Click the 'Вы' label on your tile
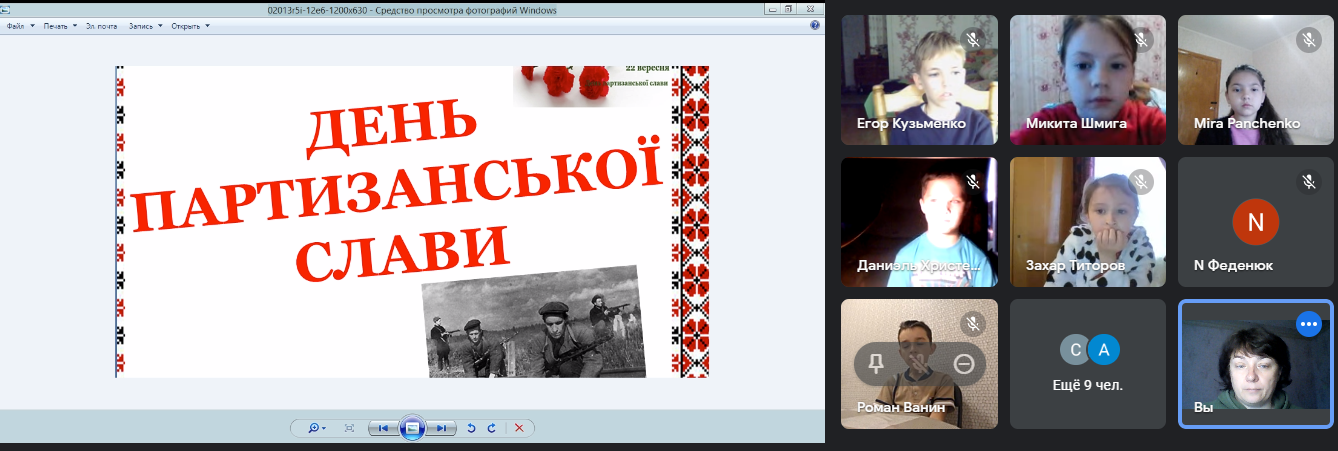 1203,408
